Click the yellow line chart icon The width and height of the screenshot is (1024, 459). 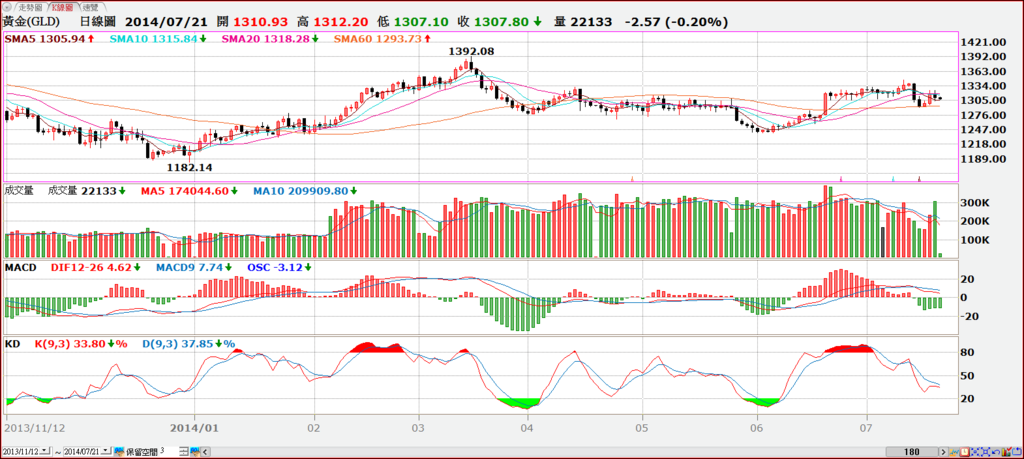954,452
